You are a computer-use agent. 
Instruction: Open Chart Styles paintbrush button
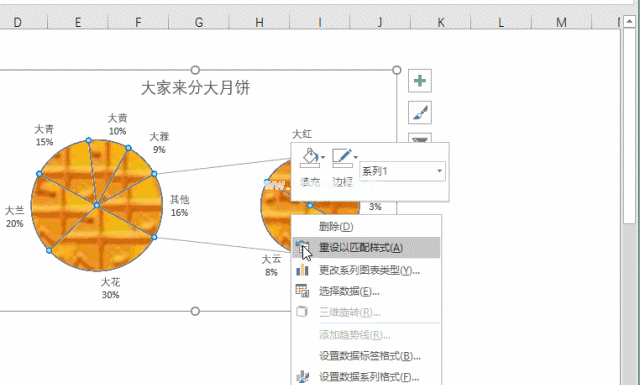tap(420, 112)
